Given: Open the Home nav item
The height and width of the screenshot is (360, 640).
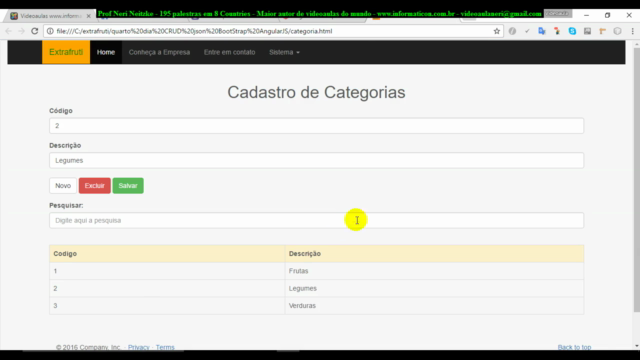Looking at the screenshot, I should pos(106,52).
